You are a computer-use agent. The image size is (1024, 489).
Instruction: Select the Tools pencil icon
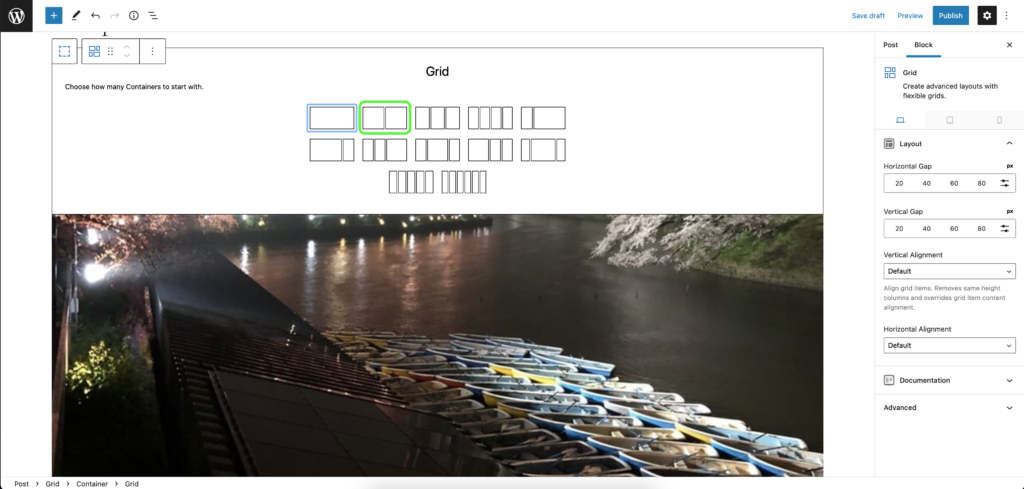75,16
